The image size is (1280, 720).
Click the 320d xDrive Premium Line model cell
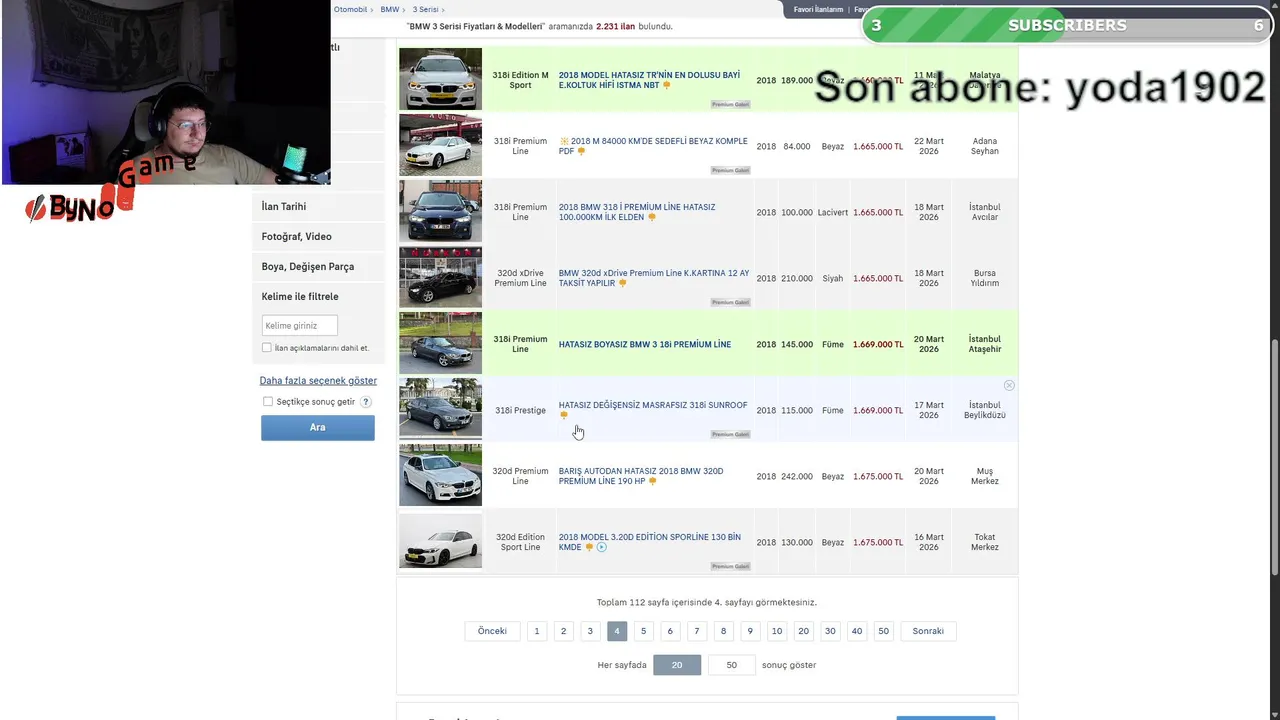click(x=520, y=278)
